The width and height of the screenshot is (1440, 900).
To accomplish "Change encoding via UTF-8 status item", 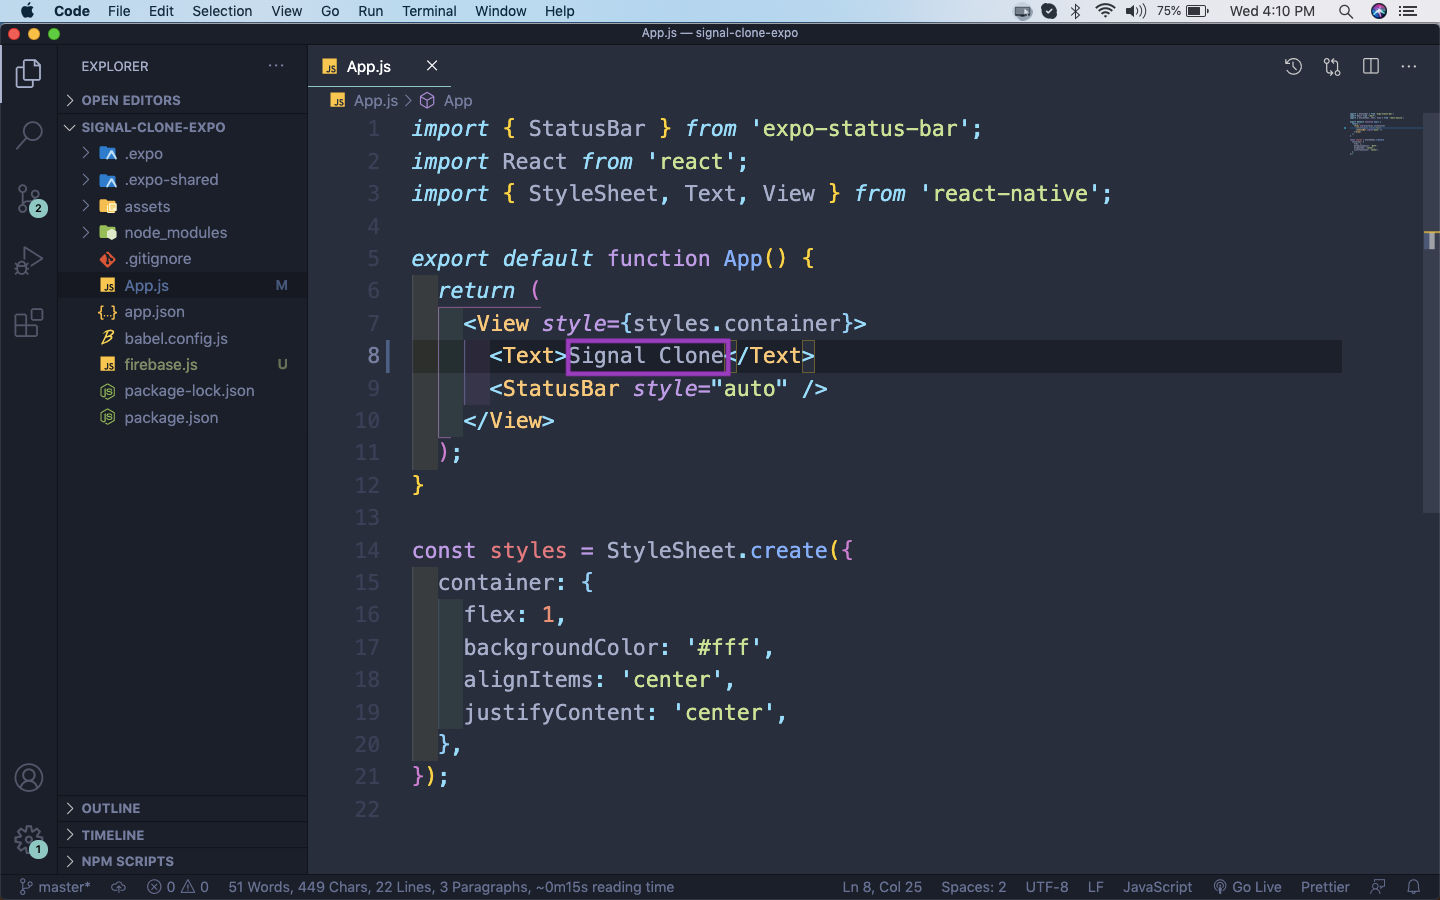I will point(1047,887).
